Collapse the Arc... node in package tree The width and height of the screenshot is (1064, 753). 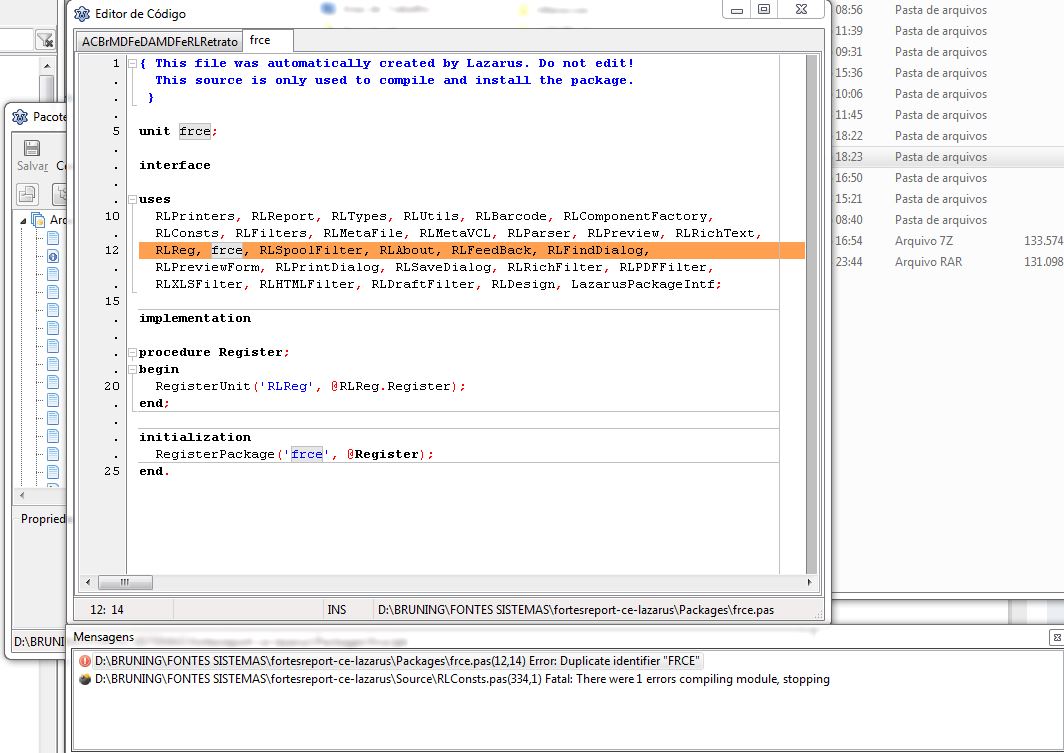click(x=23, y=220)
